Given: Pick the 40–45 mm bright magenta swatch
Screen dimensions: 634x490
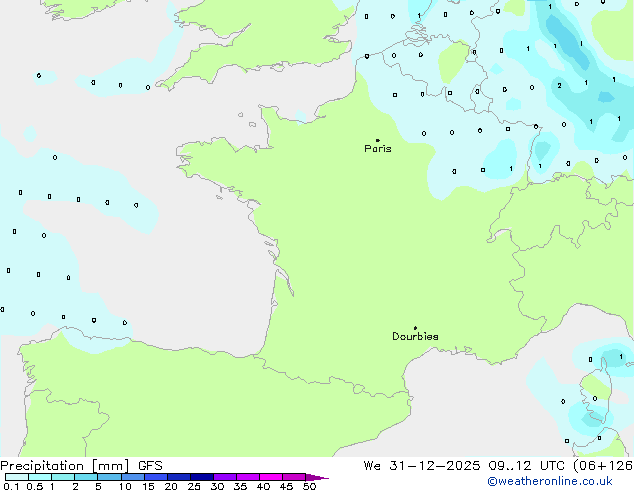Looking at the screenshot, I should [271, 477].
